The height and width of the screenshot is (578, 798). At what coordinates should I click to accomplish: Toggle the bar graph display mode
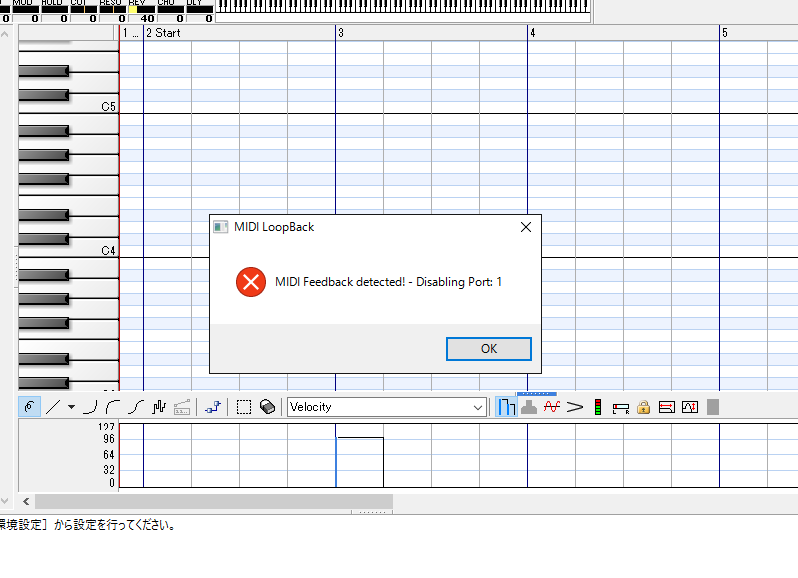click(506, 407)
